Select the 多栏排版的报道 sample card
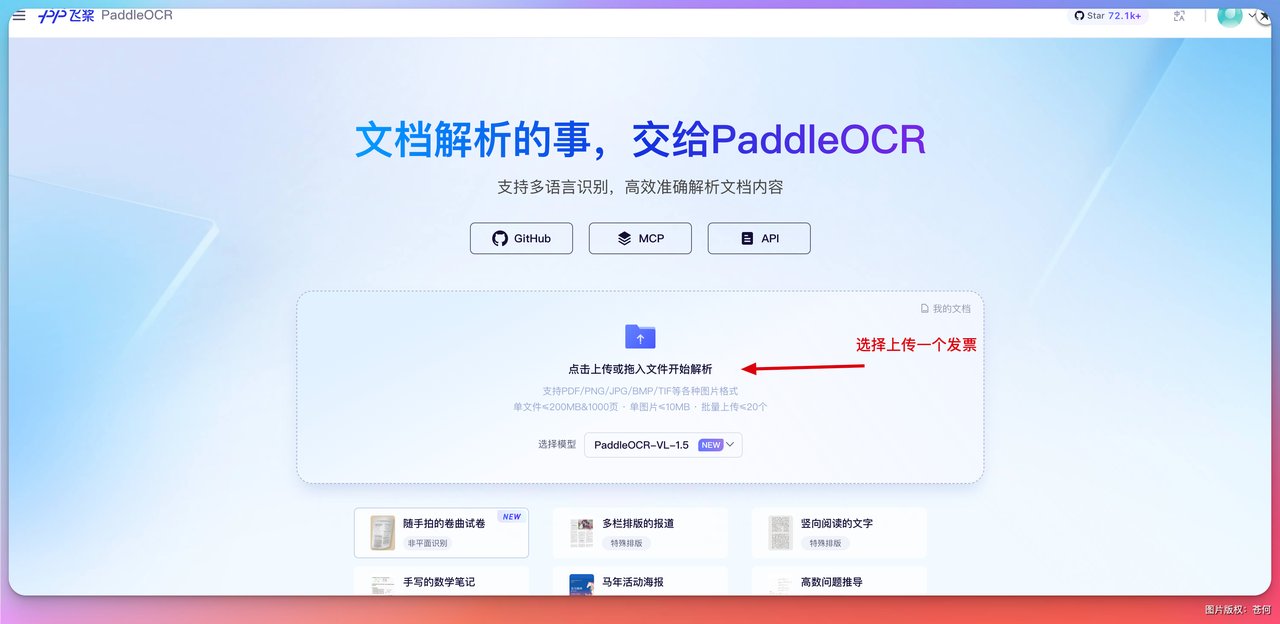This screenshot has width=1280, height=624. [640, 532]
